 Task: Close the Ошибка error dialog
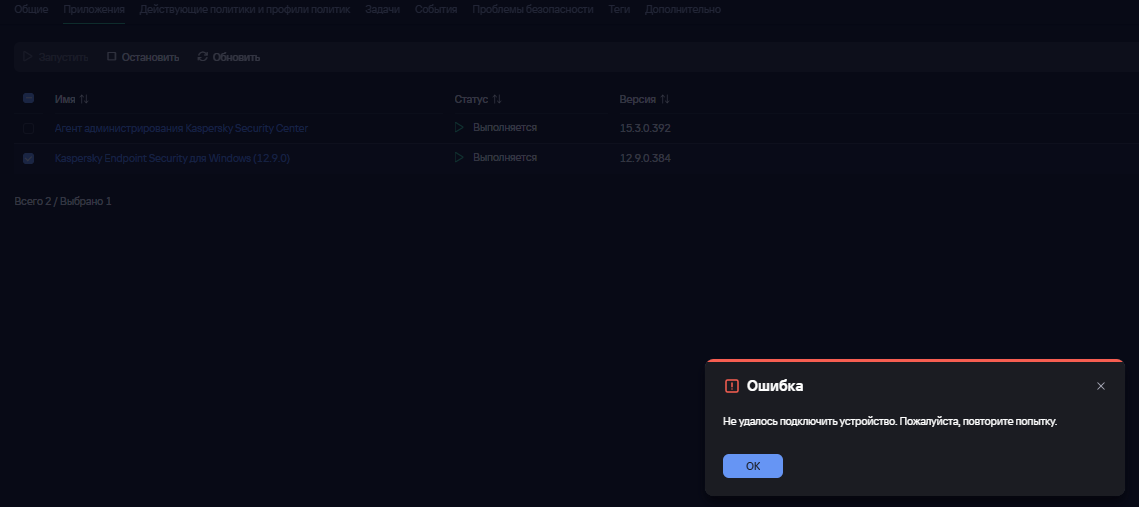point(1101,386)
